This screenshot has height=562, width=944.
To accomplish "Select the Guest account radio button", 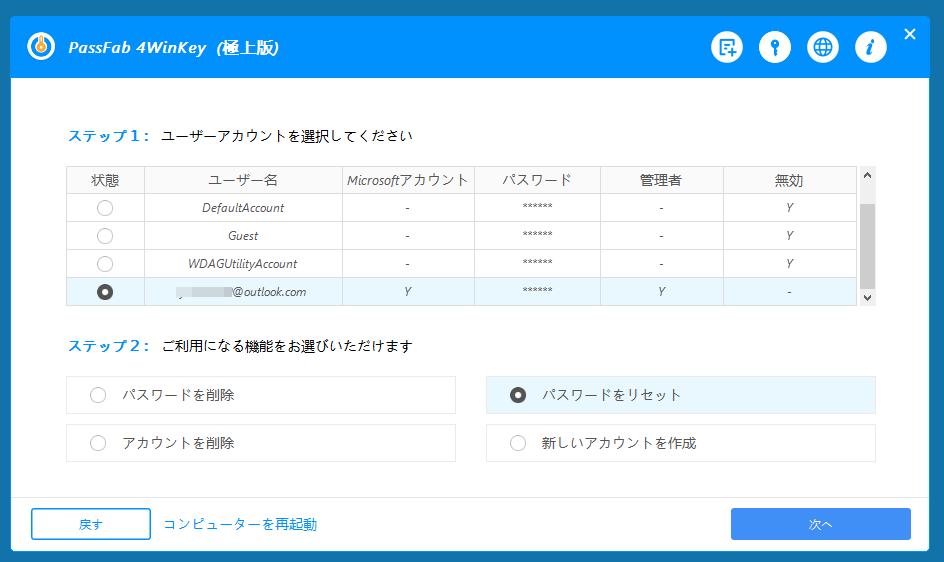I will (105, 236).
